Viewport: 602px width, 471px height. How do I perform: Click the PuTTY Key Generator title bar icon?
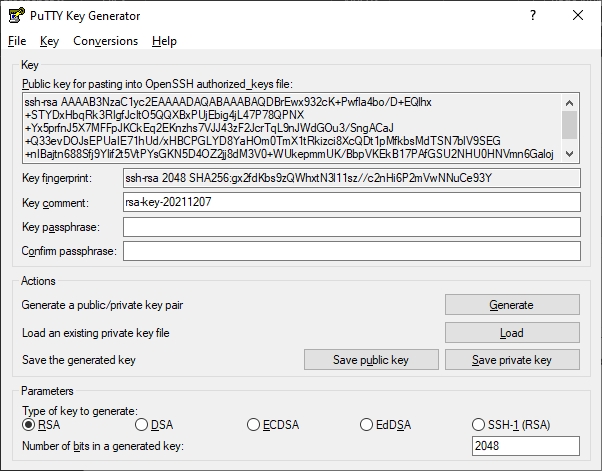(16, 16)
